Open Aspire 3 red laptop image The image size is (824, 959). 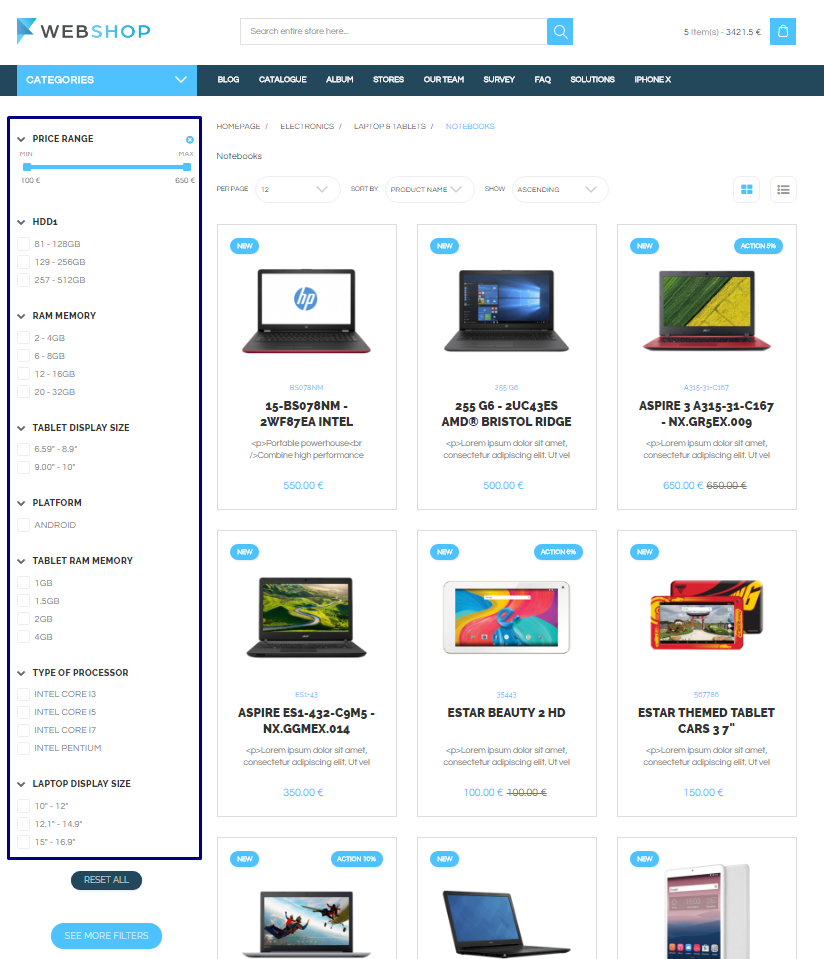(707, 311)
